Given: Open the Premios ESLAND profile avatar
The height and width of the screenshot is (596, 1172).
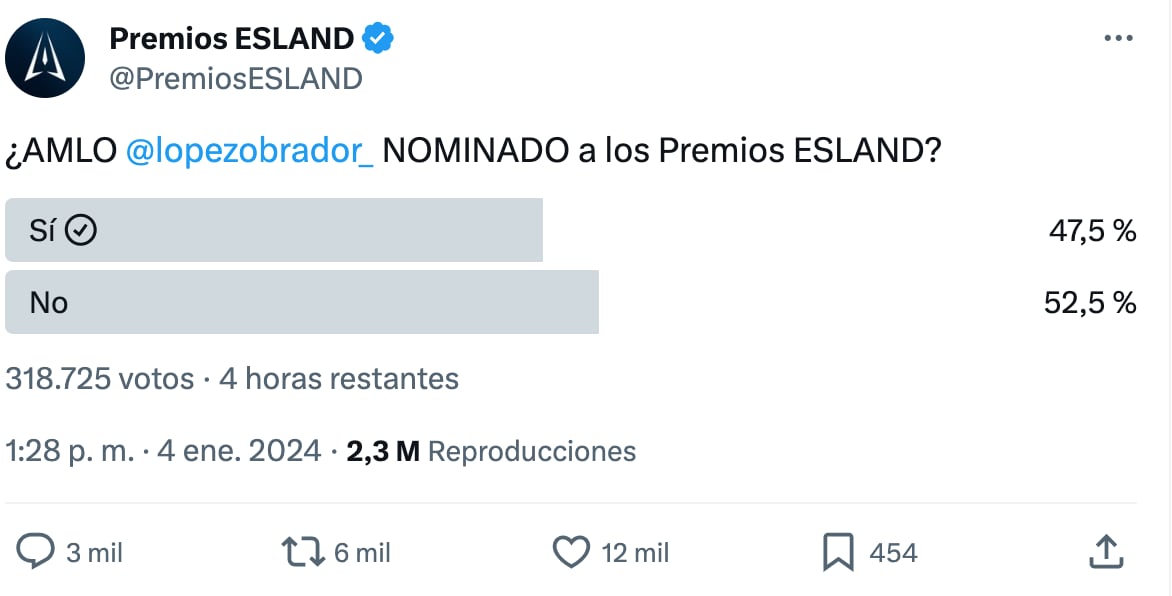Looking at the screenshot, I should [x=45, y=58].
